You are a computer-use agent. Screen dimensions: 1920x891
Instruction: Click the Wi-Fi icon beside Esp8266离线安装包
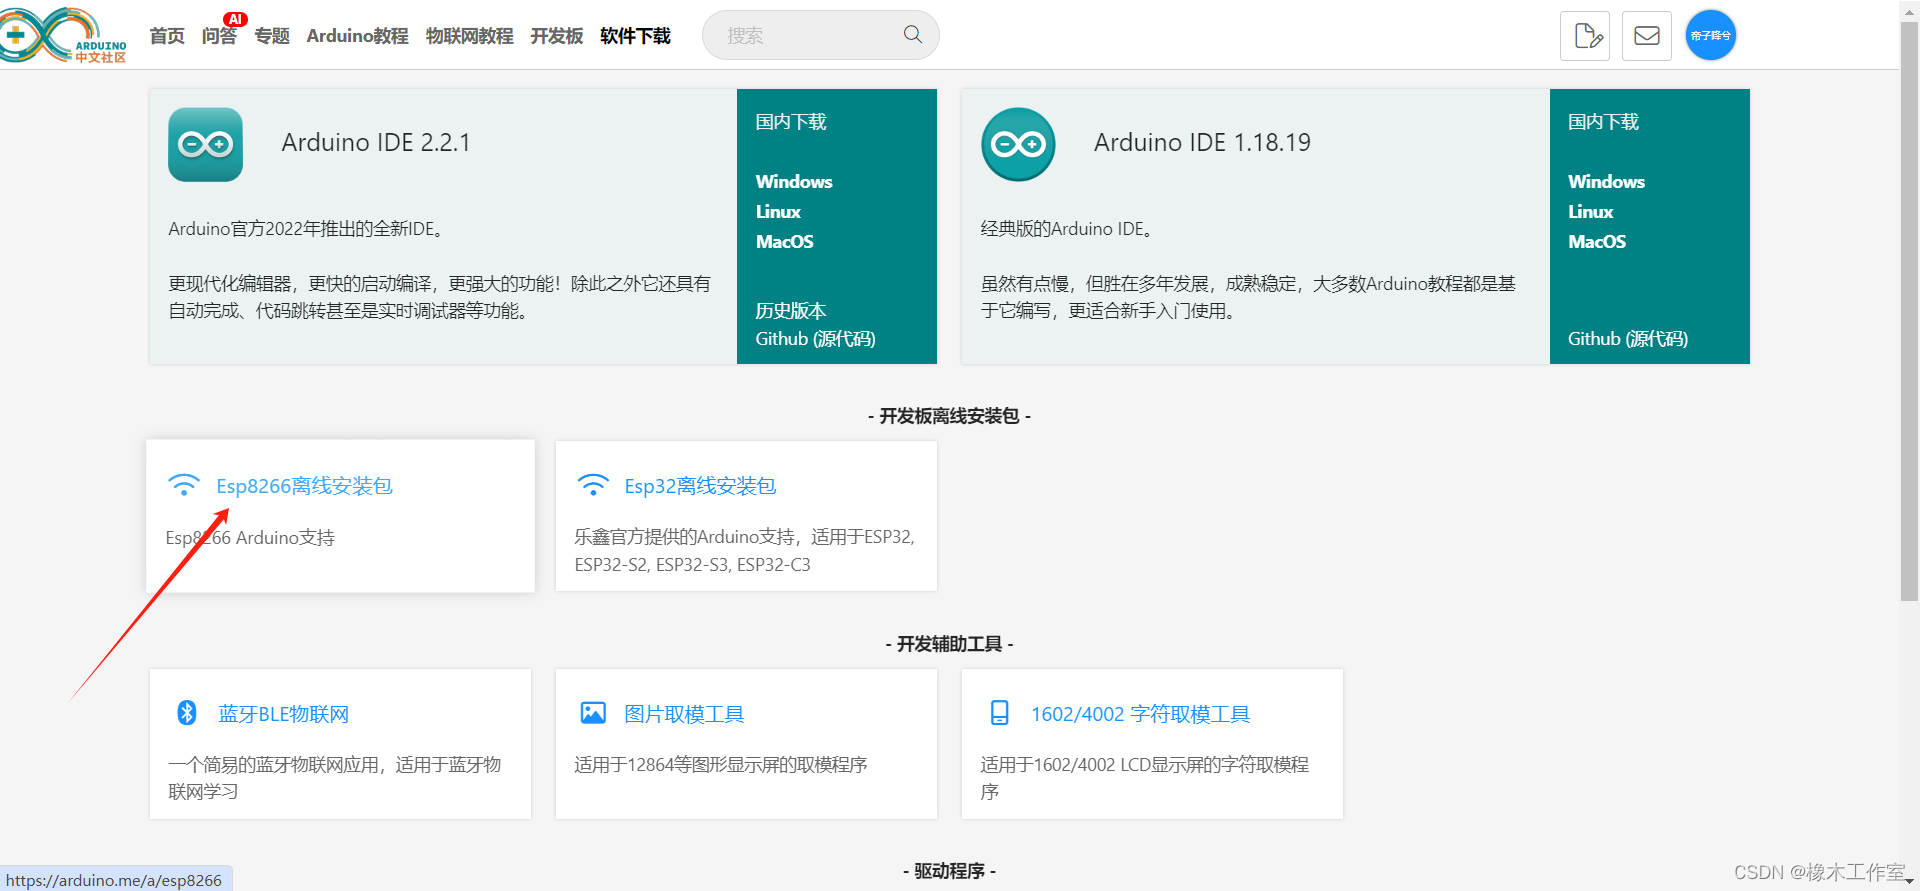click(184, 485)
